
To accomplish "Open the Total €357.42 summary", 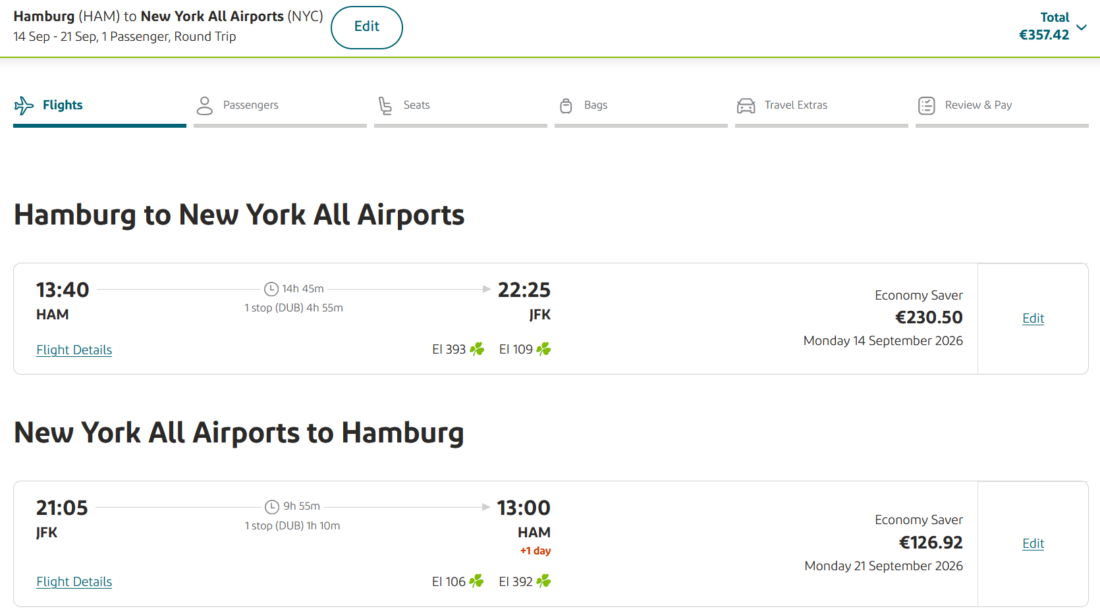I will pyautogui.click(x=1045, y=27).
